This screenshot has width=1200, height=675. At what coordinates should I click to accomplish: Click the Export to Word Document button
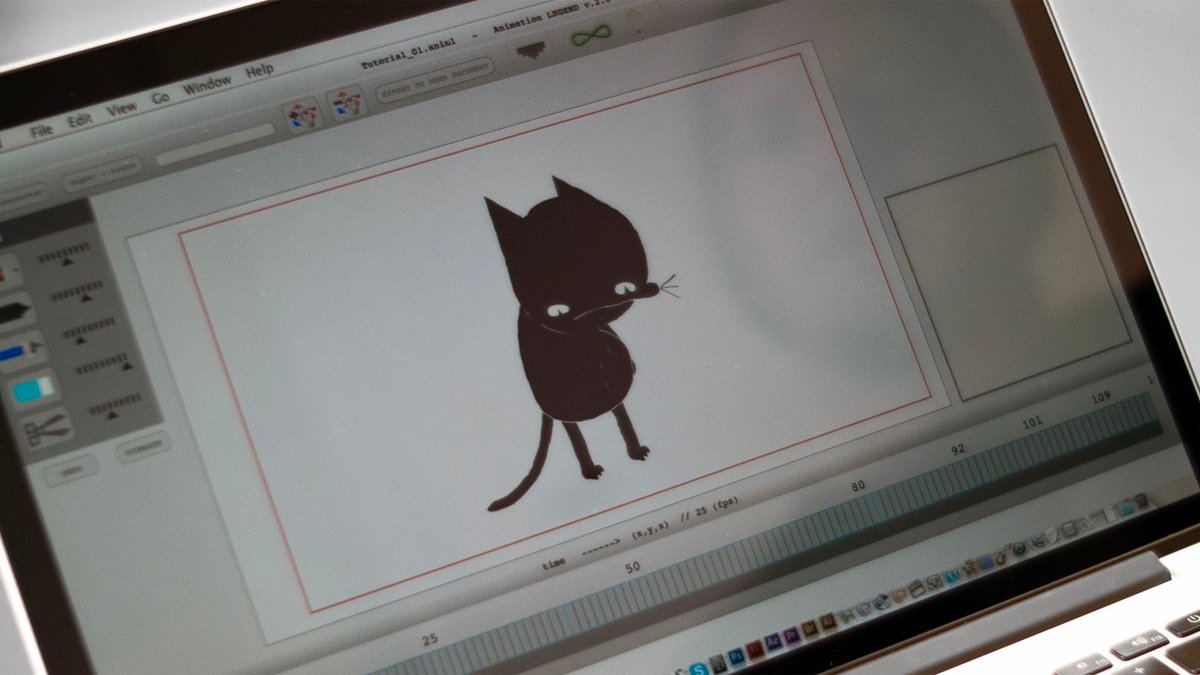[435, 80]
